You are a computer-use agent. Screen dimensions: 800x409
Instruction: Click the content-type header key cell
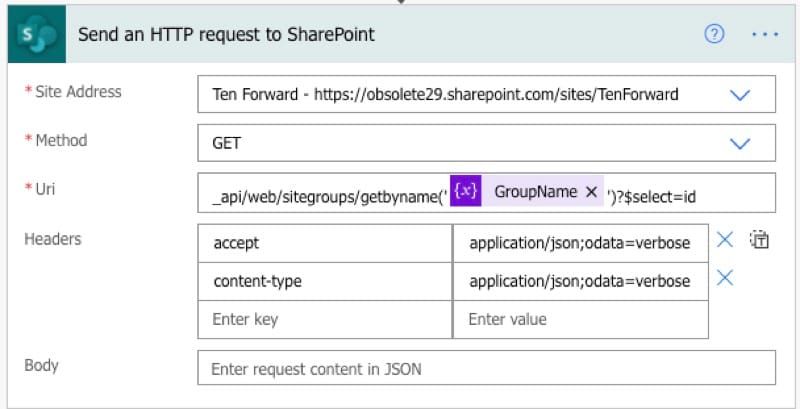(x=325, y=282)
